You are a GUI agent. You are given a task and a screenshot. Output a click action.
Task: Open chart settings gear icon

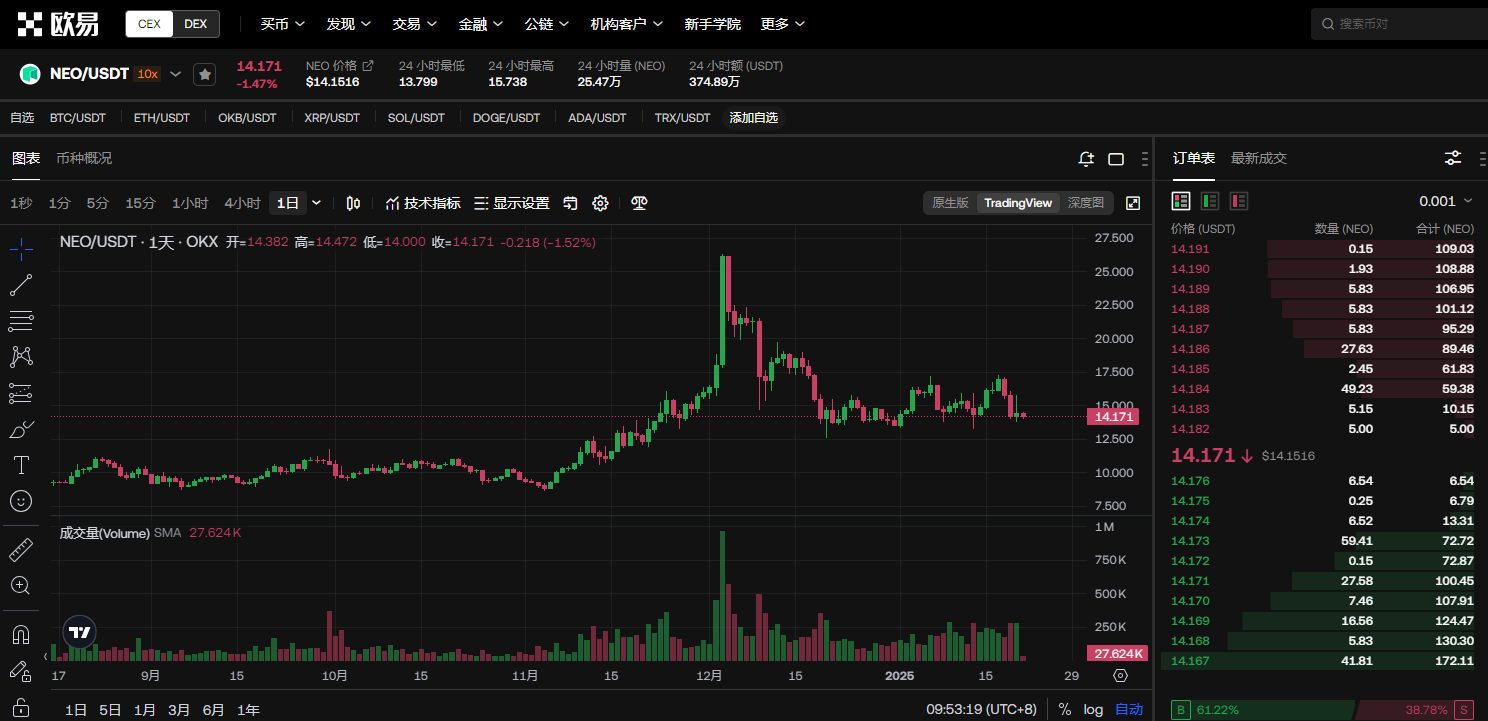click(600, 203)
